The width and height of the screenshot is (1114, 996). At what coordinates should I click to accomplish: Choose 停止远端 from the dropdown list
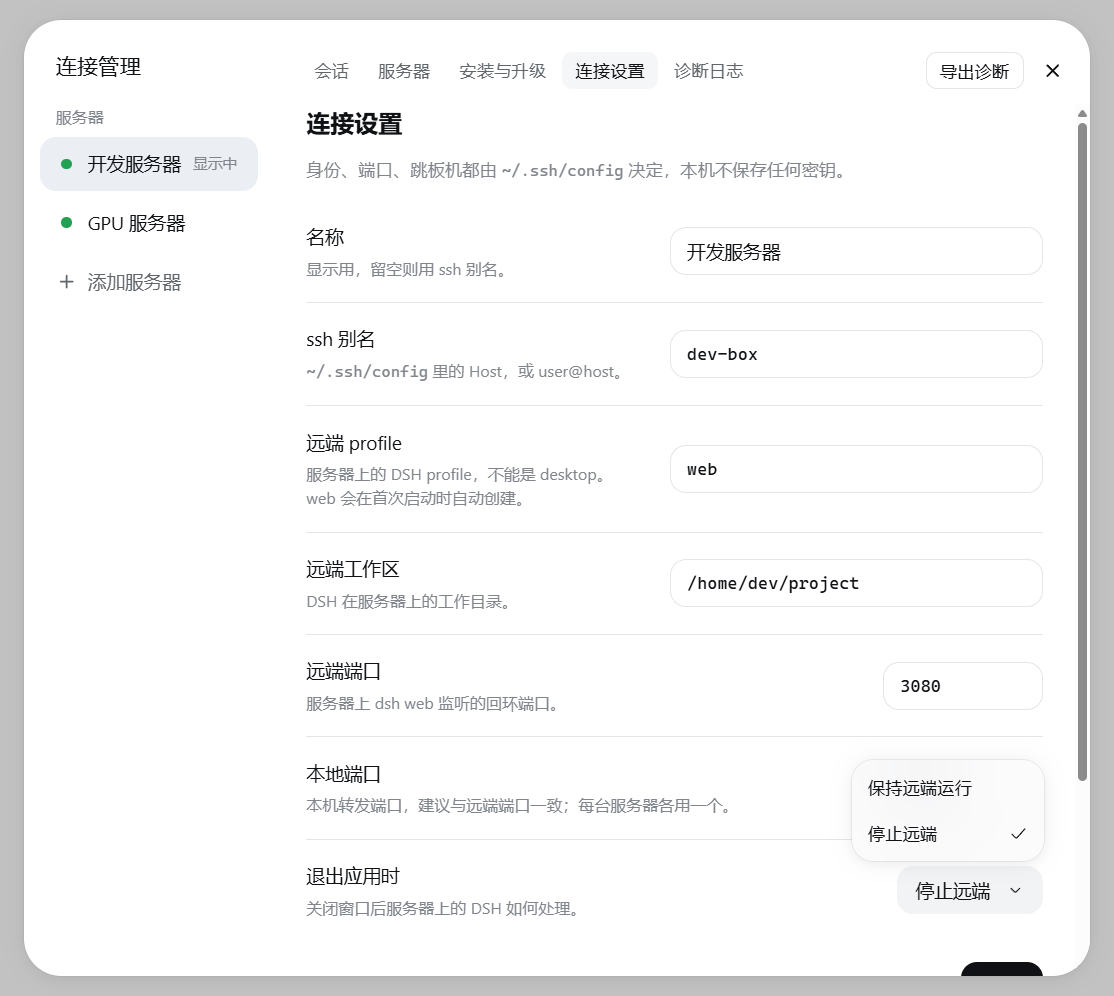(x=948, y=833)
